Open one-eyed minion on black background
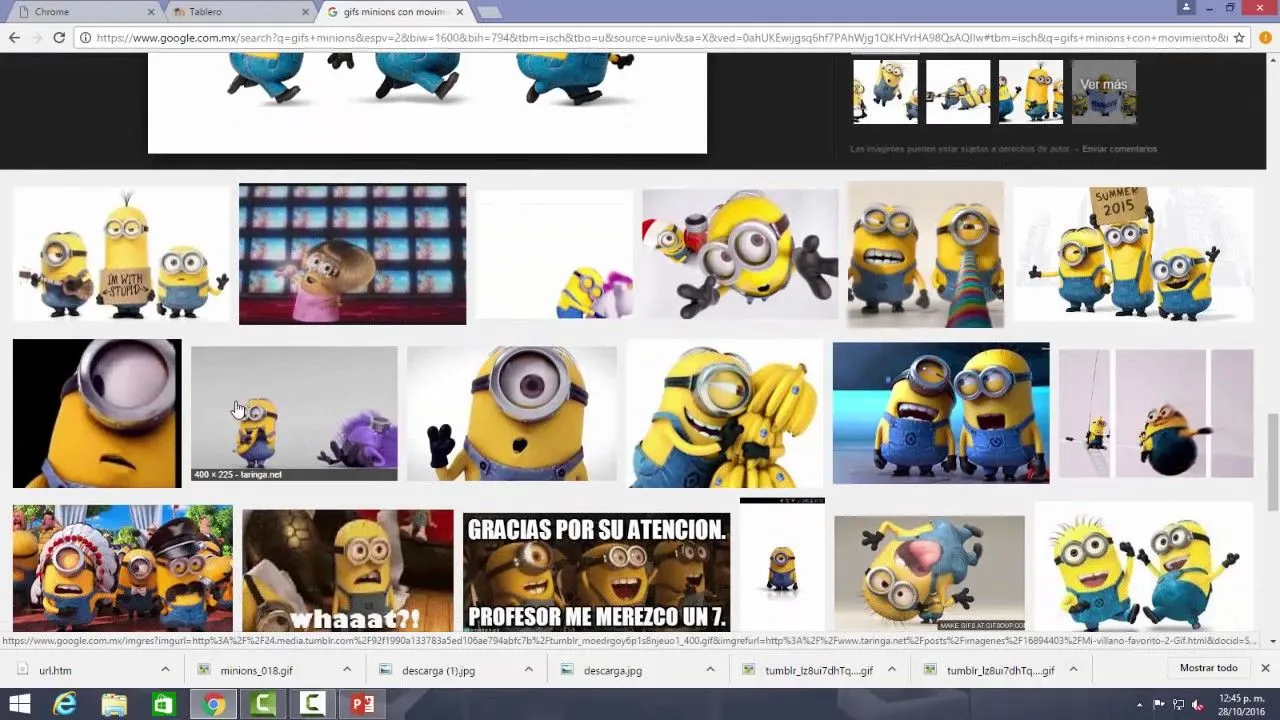The height and width of the screenshot is (720, 1280). point(97,414)
